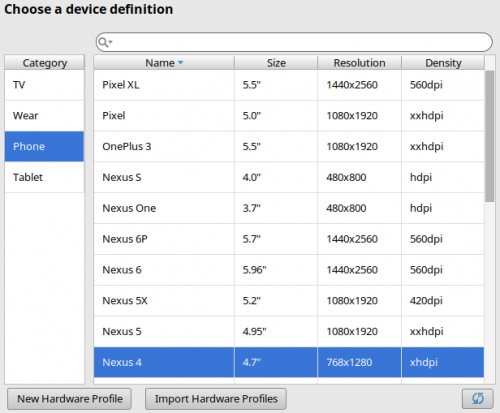
Task: Select the OnePlus 3 device
Action: coord(289,146)
